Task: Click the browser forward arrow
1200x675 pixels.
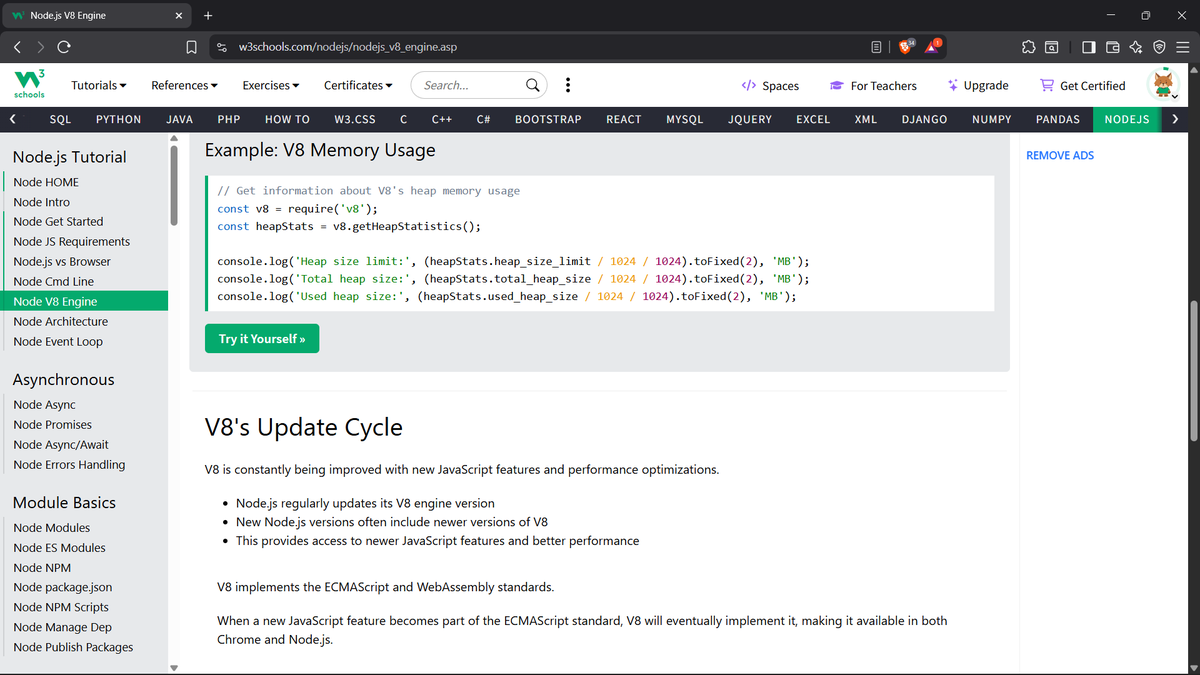Action: [x=41, y=47]
